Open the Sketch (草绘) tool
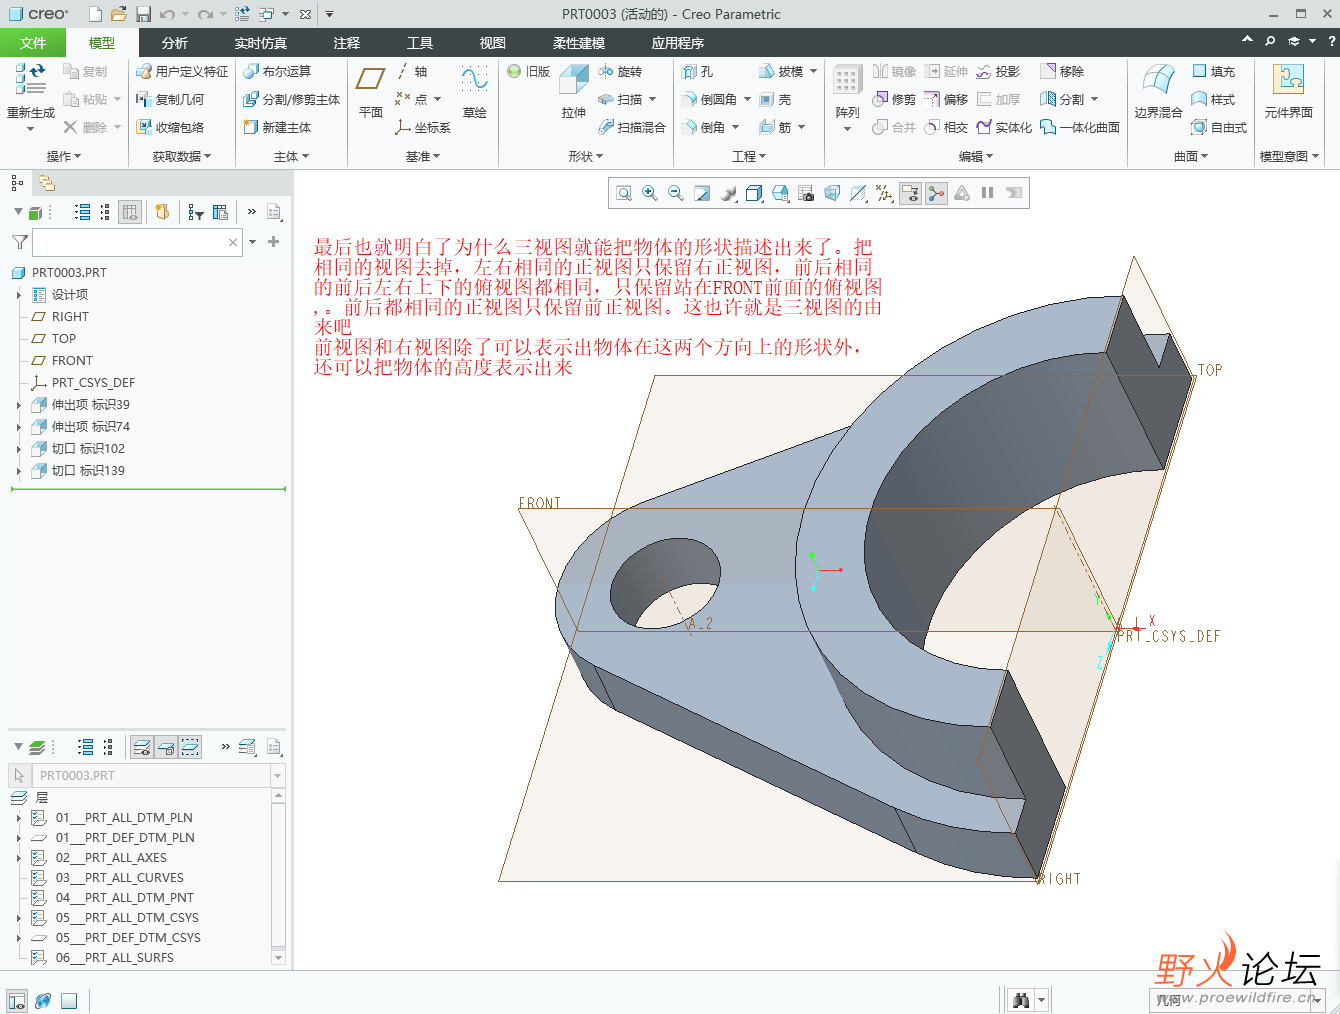Screen dimensions: 1340x1014 474,92
